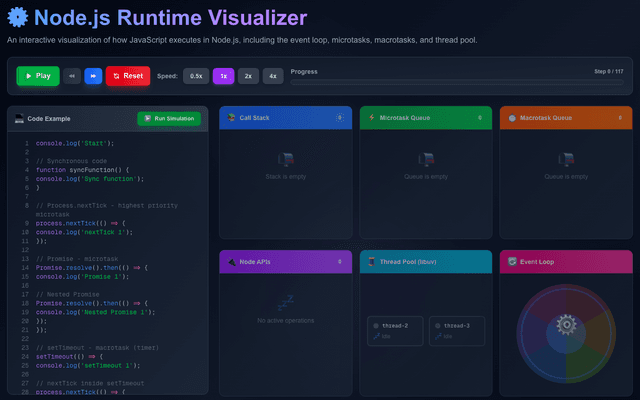
Task: Click the Microtask Queue lightning icon
Action: [x=372, y=118]
